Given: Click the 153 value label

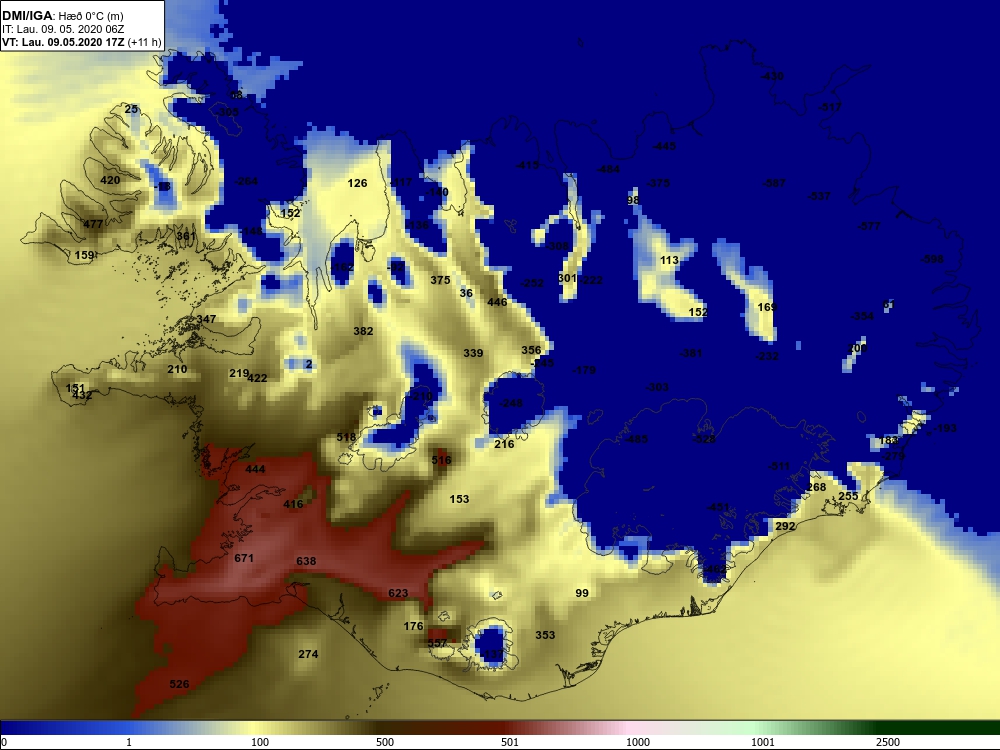Looking at the screenshot, I should click(459, 499).
